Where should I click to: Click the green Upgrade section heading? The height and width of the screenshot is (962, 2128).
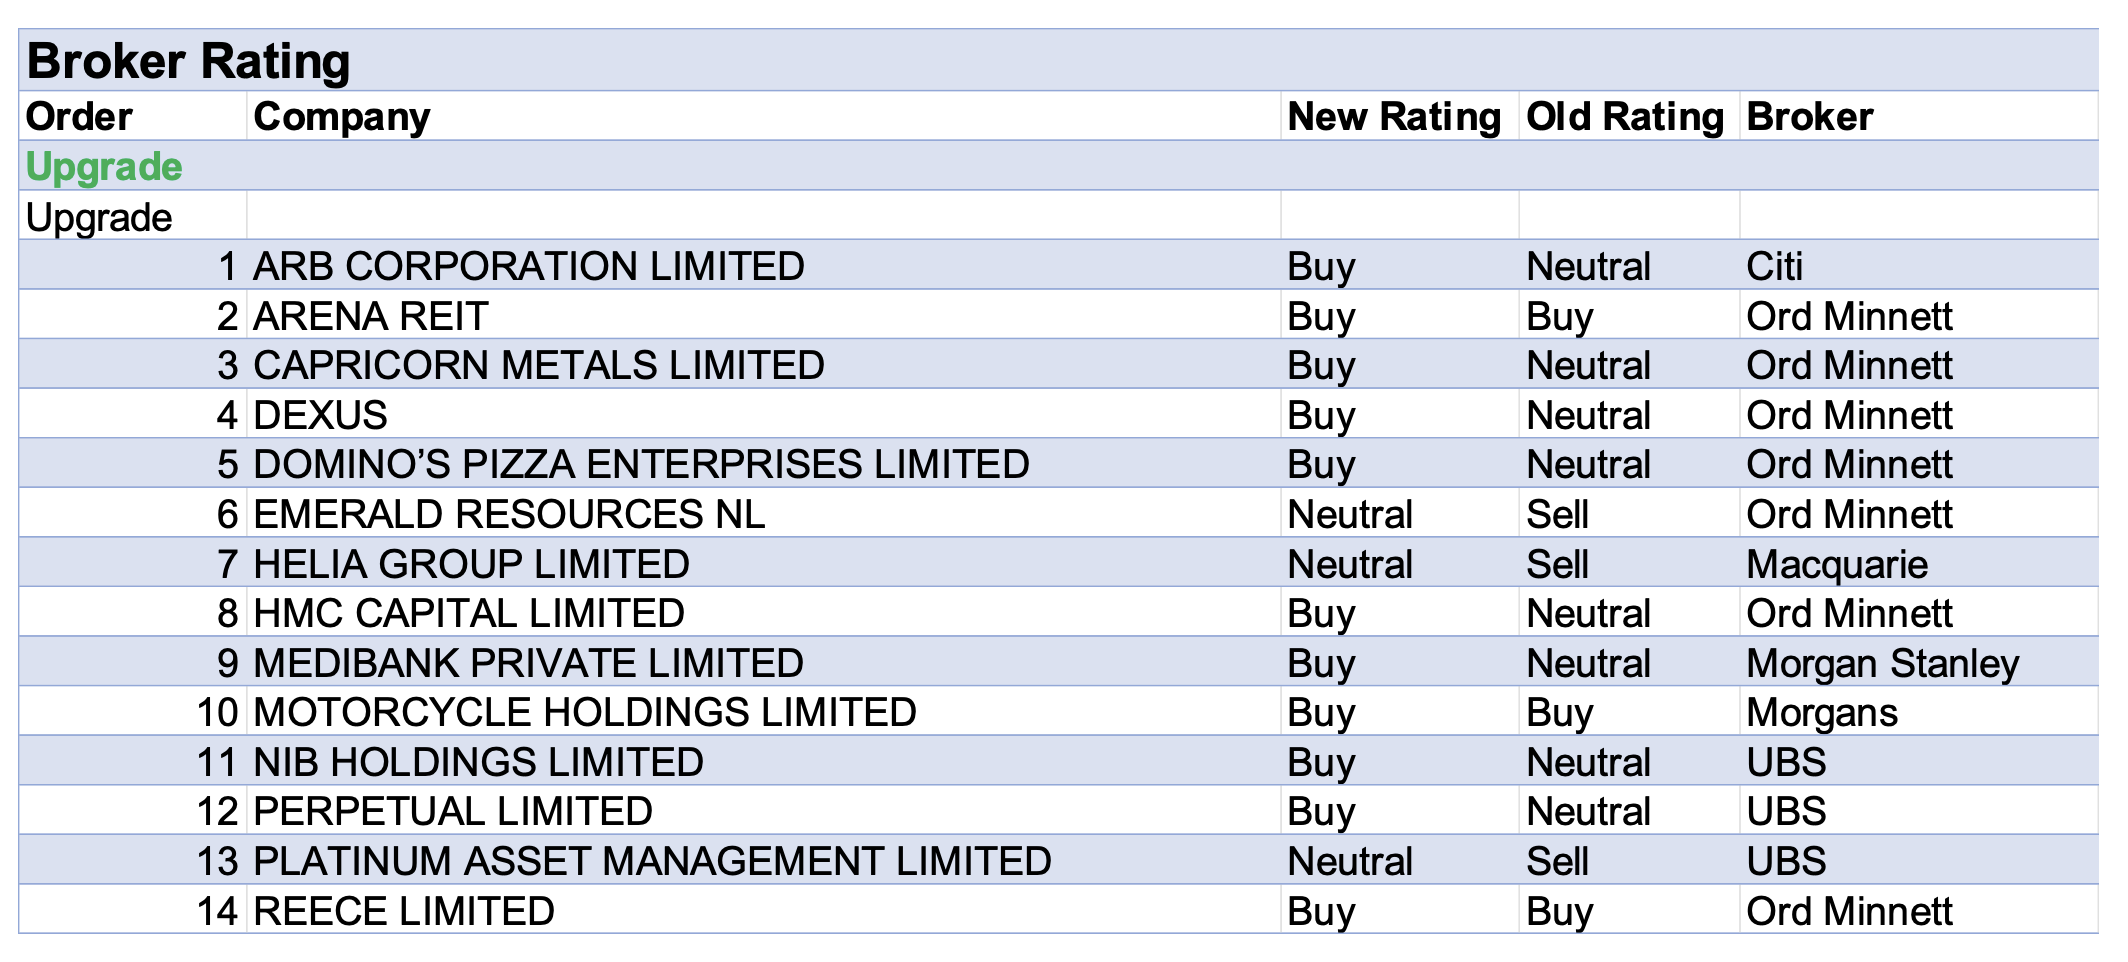(x=104, y=167)
